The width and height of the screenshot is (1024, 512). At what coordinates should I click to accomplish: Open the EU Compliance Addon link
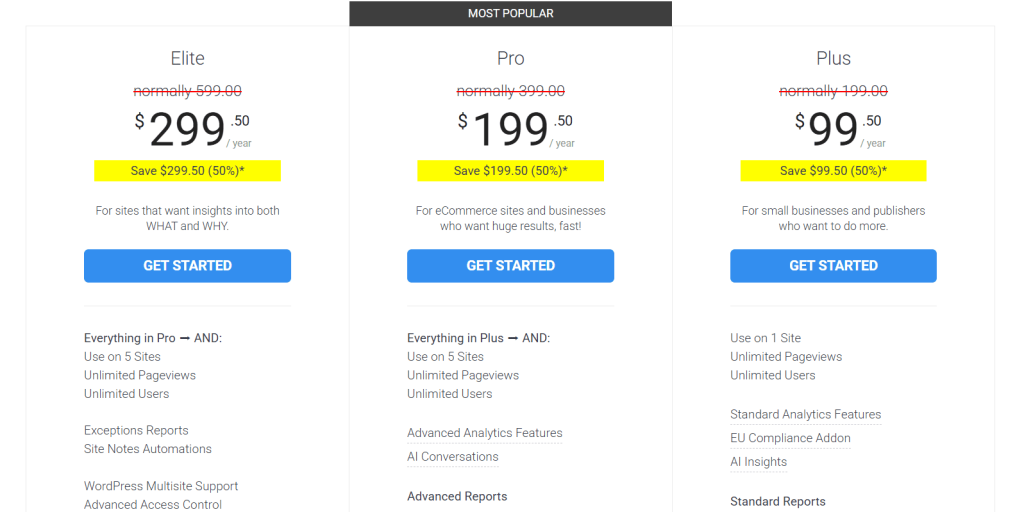click(790, 438)
